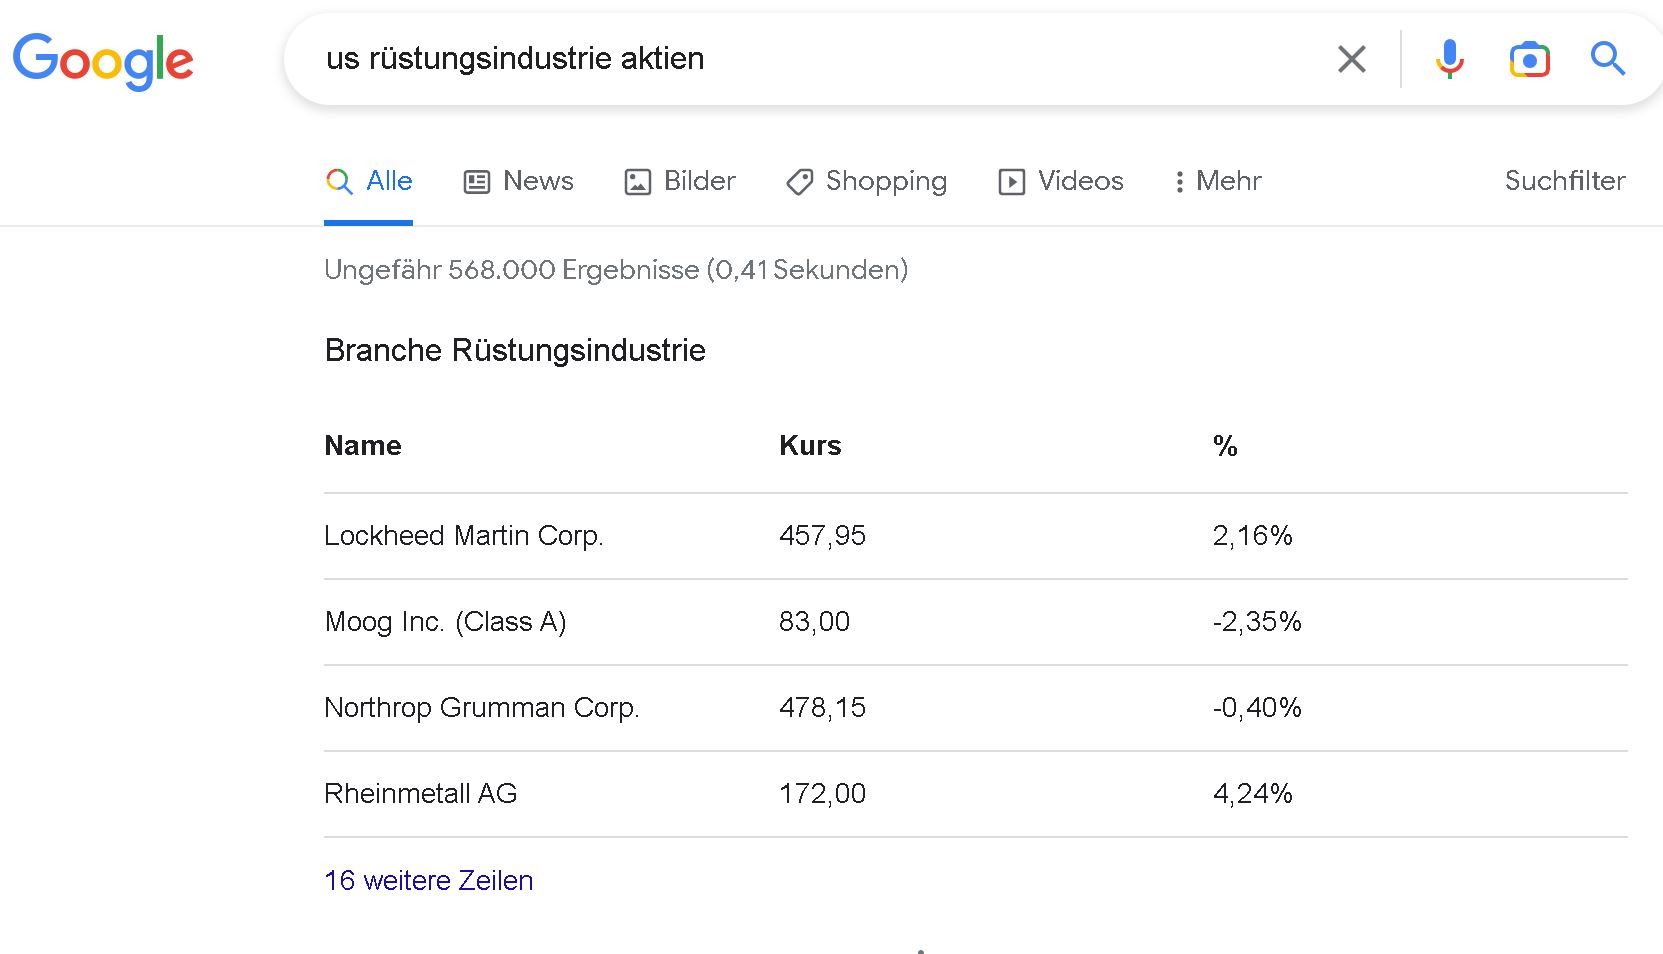Click the 'Ungefähr 568.000 Ergebnisse' result count
Screen dimensions: 1663x954
(512, 270)
